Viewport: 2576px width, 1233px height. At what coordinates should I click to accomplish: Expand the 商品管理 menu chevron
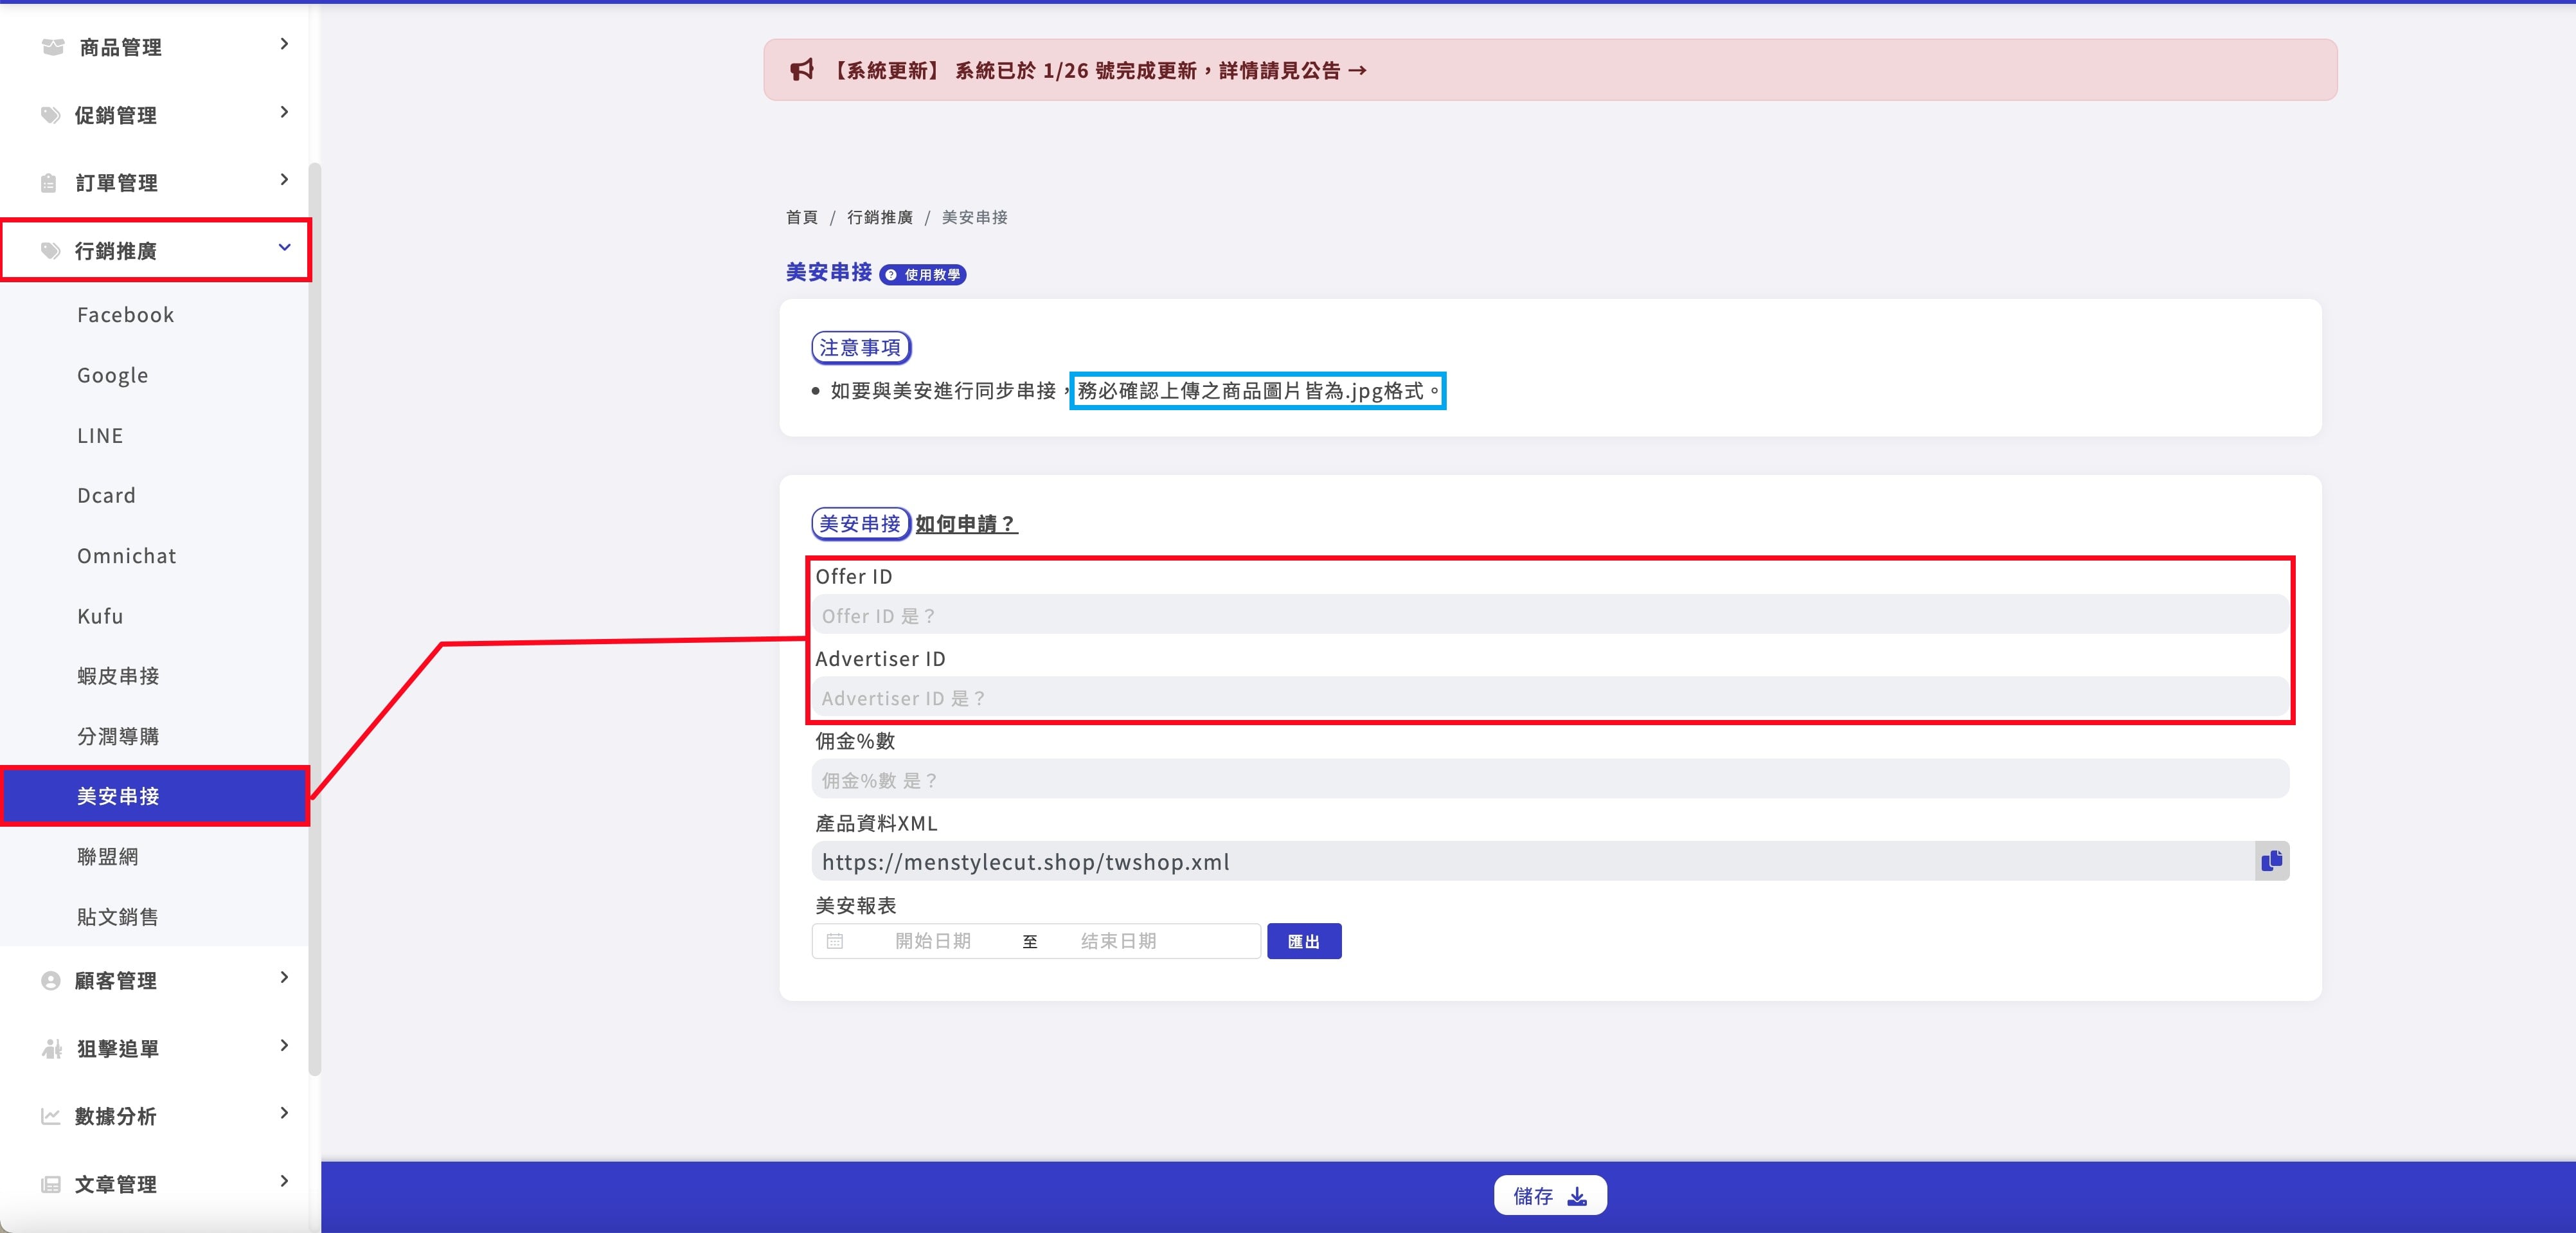coord(284,44)
